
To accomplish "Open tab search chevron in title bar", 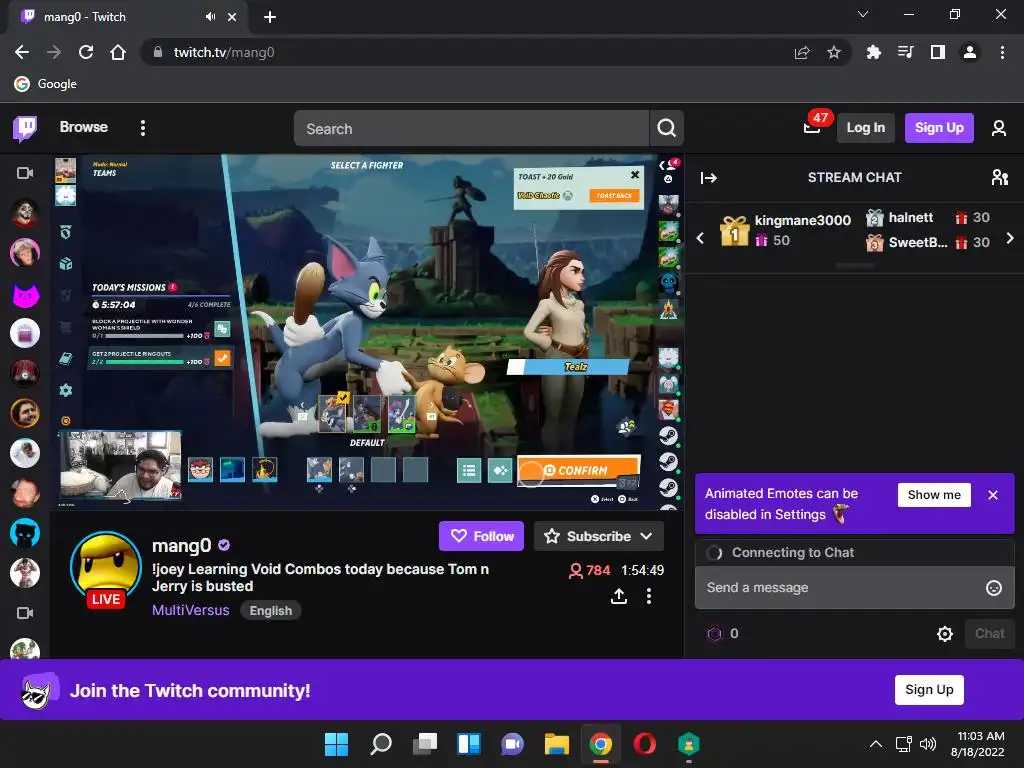I will (x=863, y=14).
